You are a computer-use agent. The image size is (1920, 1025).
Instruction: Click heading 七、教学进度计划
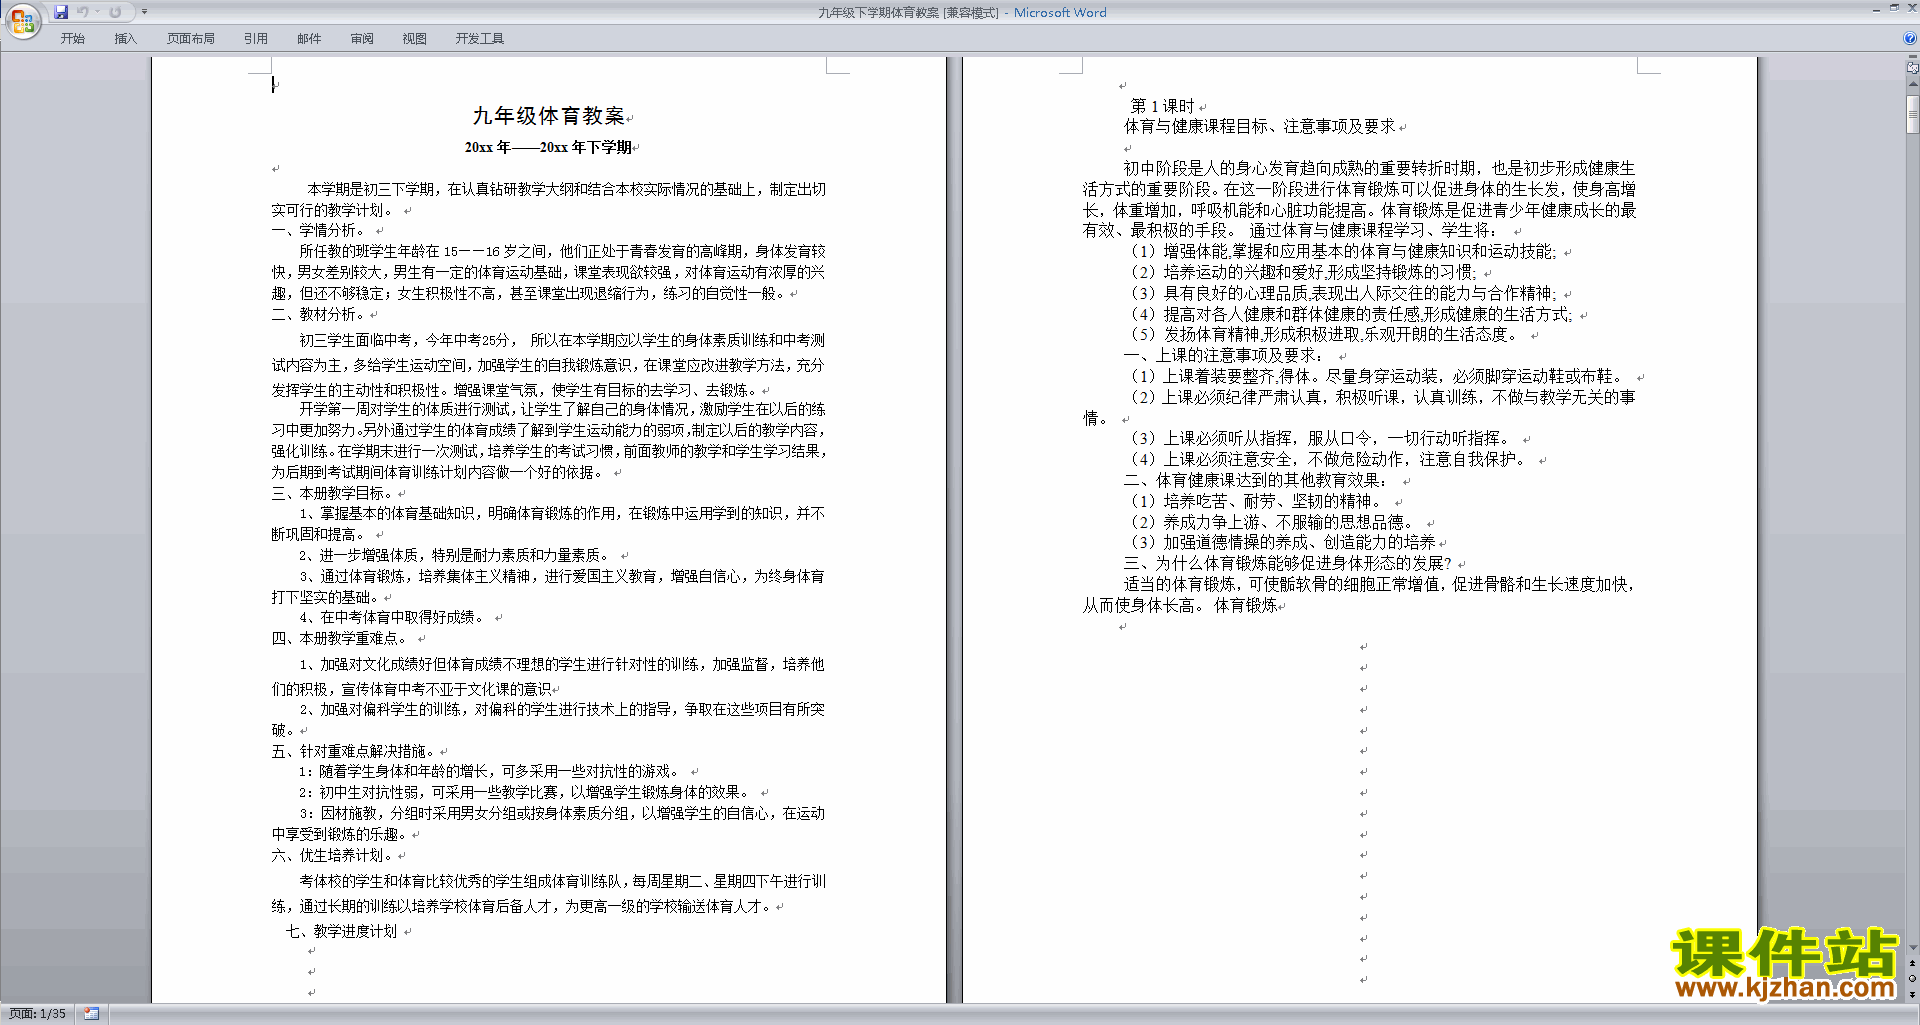pos(341,931)
